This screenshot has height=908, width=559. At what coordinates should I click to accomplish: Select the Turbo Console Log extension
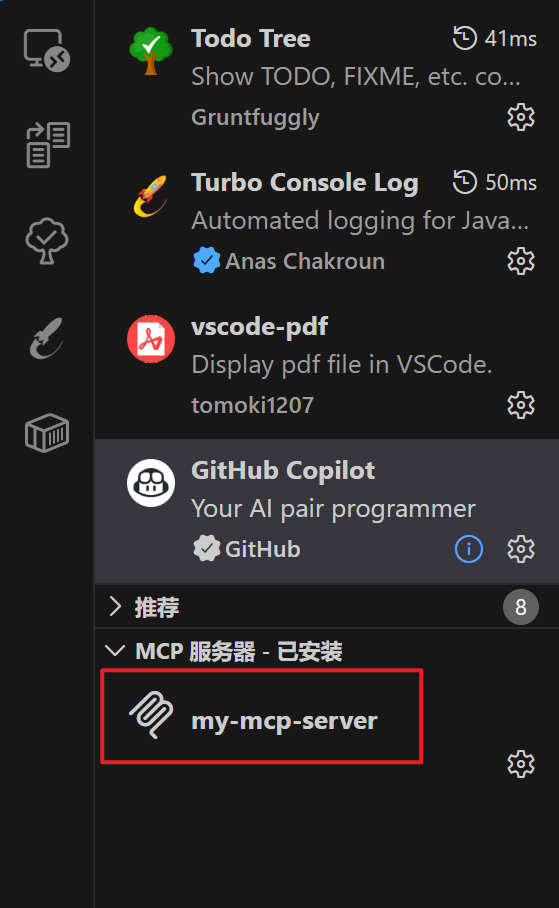[x=327, y=222]
